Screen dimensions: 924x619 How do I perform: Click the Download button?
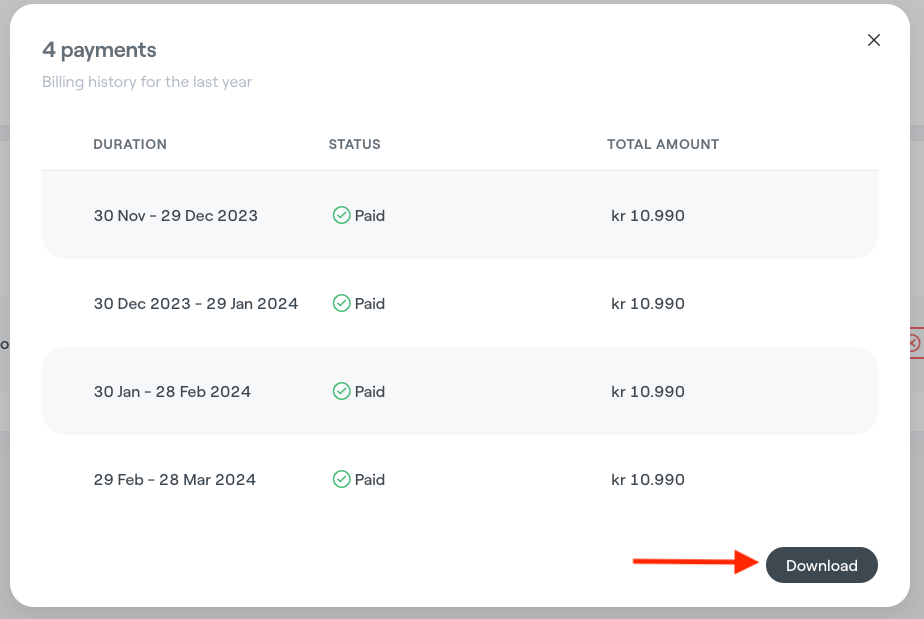pos(821,565)
